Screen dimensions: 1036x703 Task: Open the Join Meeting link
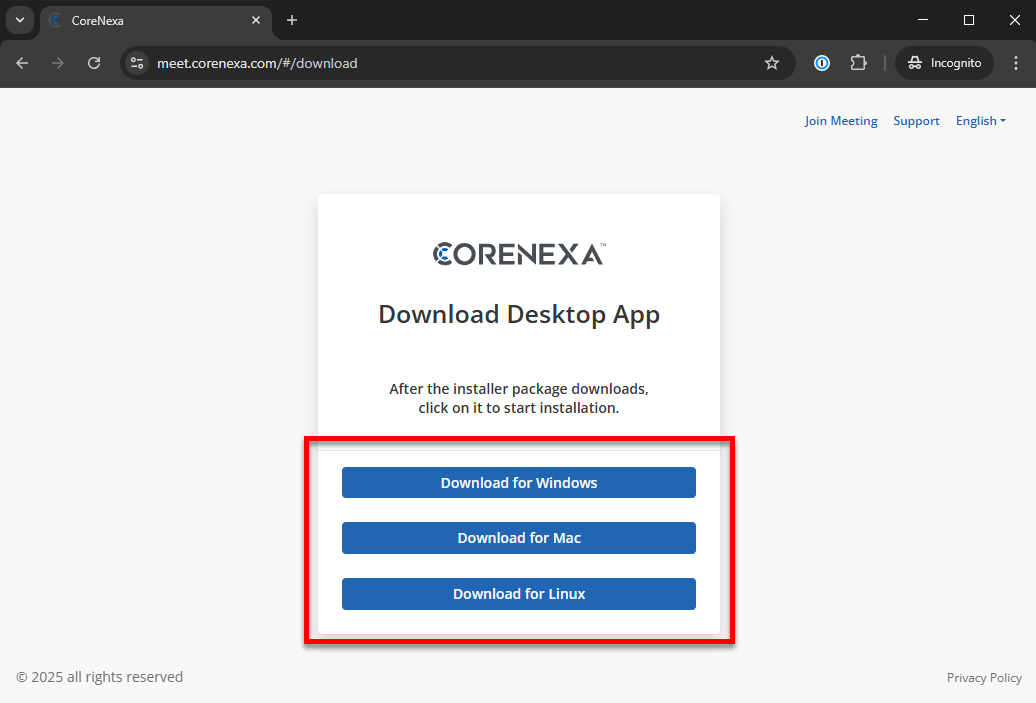click(x=840, y=120)
